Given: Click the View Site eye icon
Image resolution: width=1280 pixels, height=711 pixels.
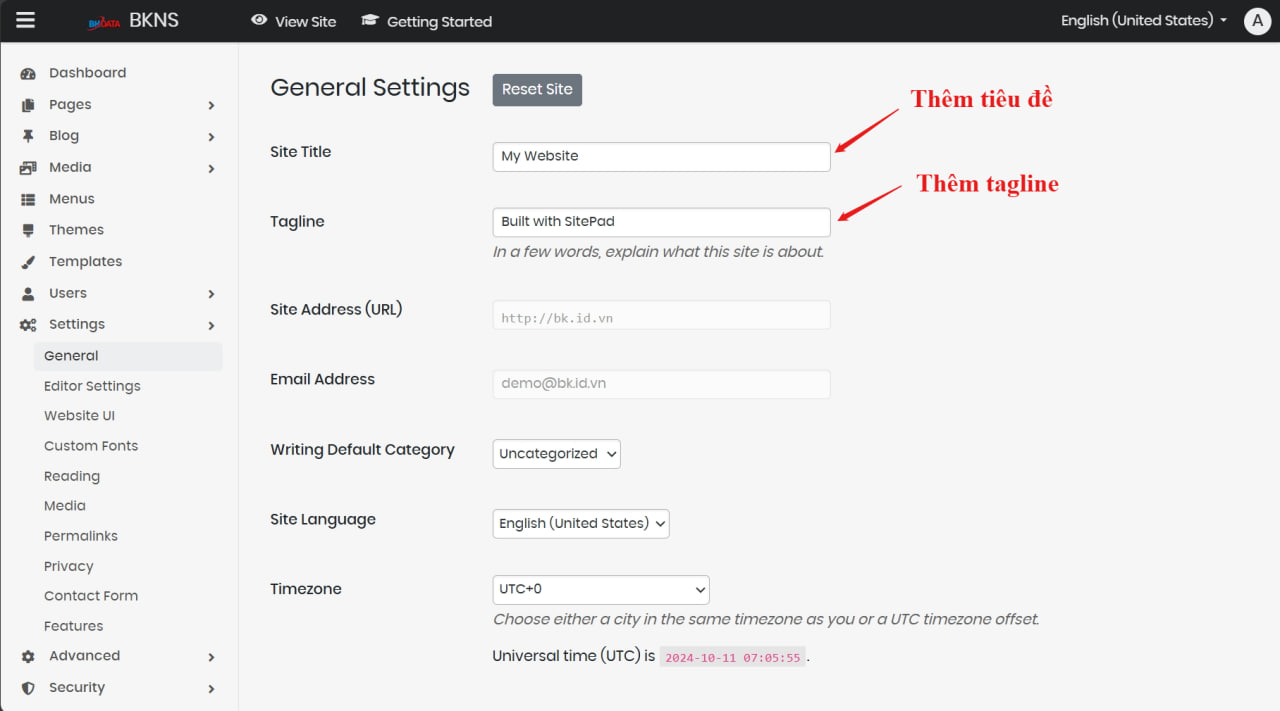Looking at the screenshot, I should click(x=259, y=20).
